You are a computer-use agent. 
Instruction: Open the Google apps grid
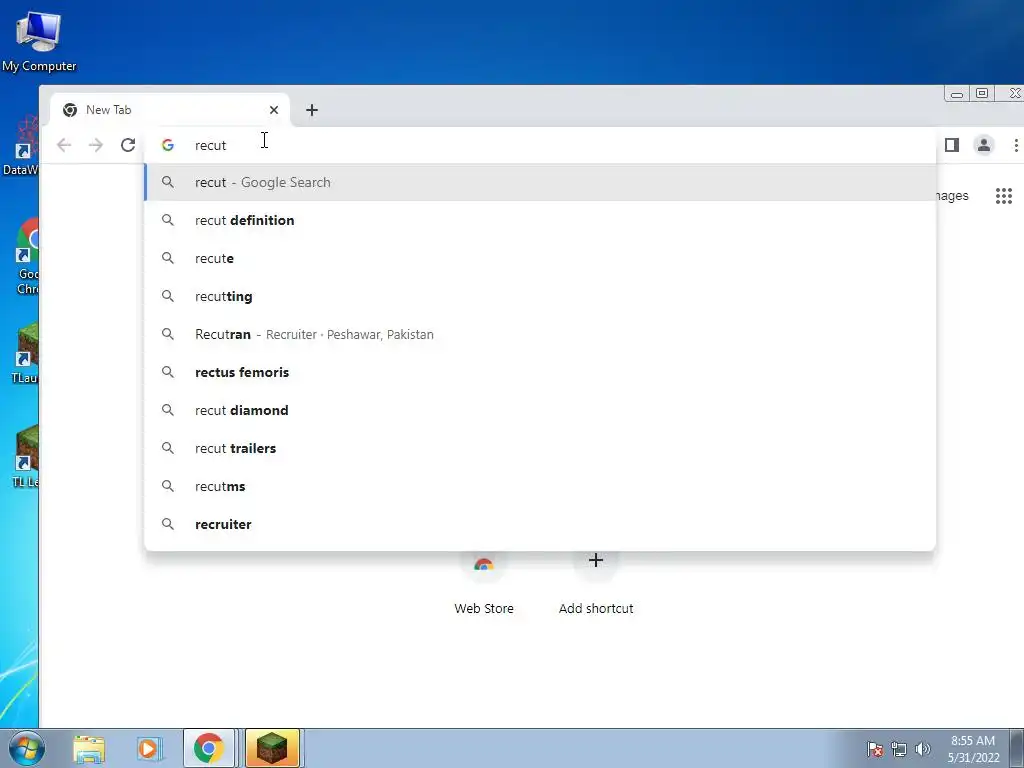(1004, 196)
